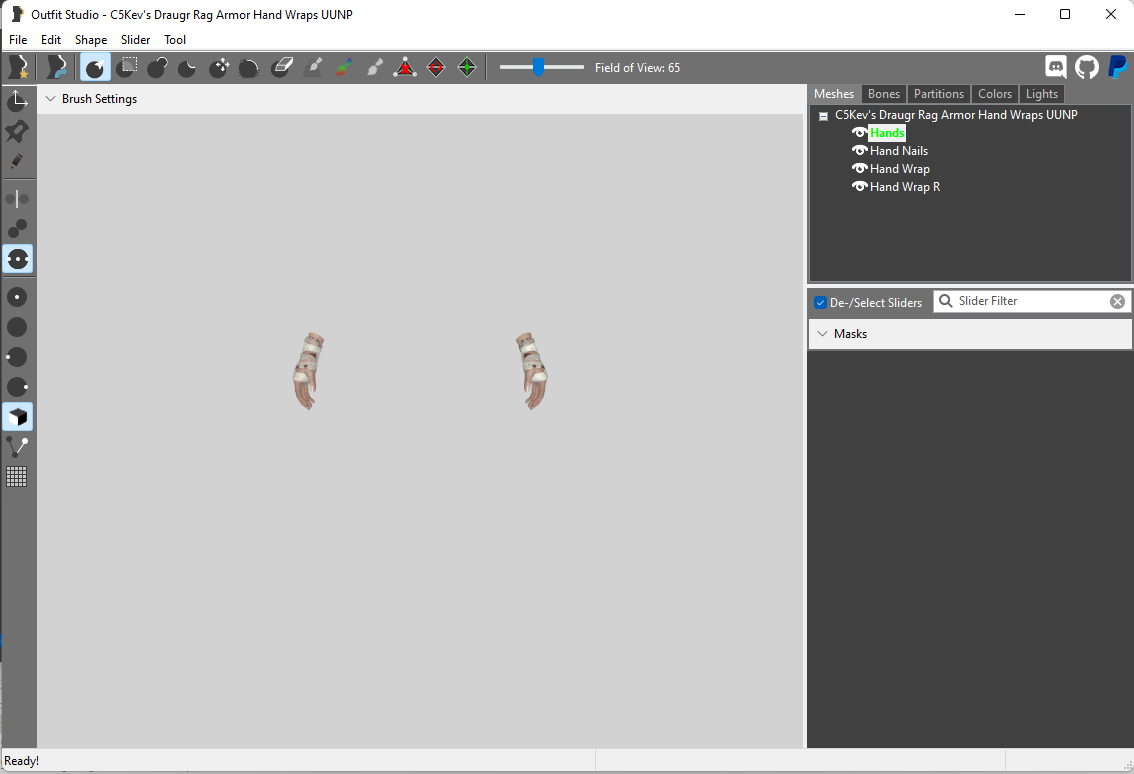Switch to the Colors tab
Screen dimensions: 1134x774
(995, 94)
